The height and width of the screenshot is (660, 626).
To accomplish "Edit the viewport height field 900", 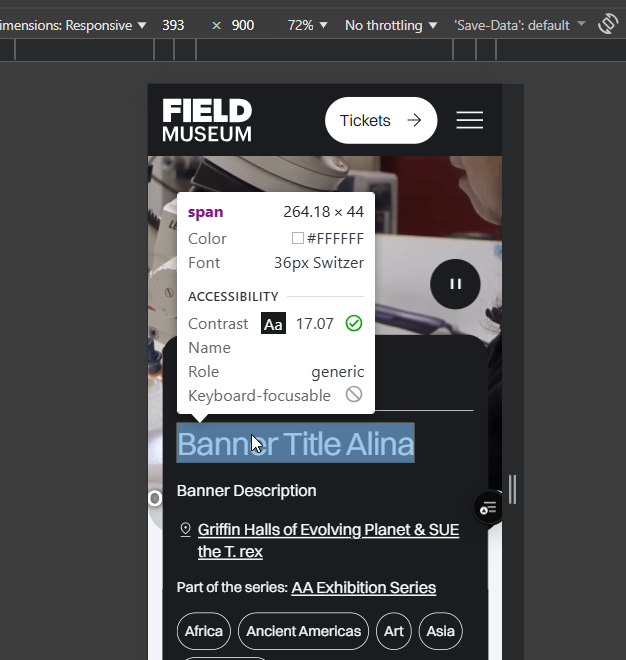I will (243, 25).
